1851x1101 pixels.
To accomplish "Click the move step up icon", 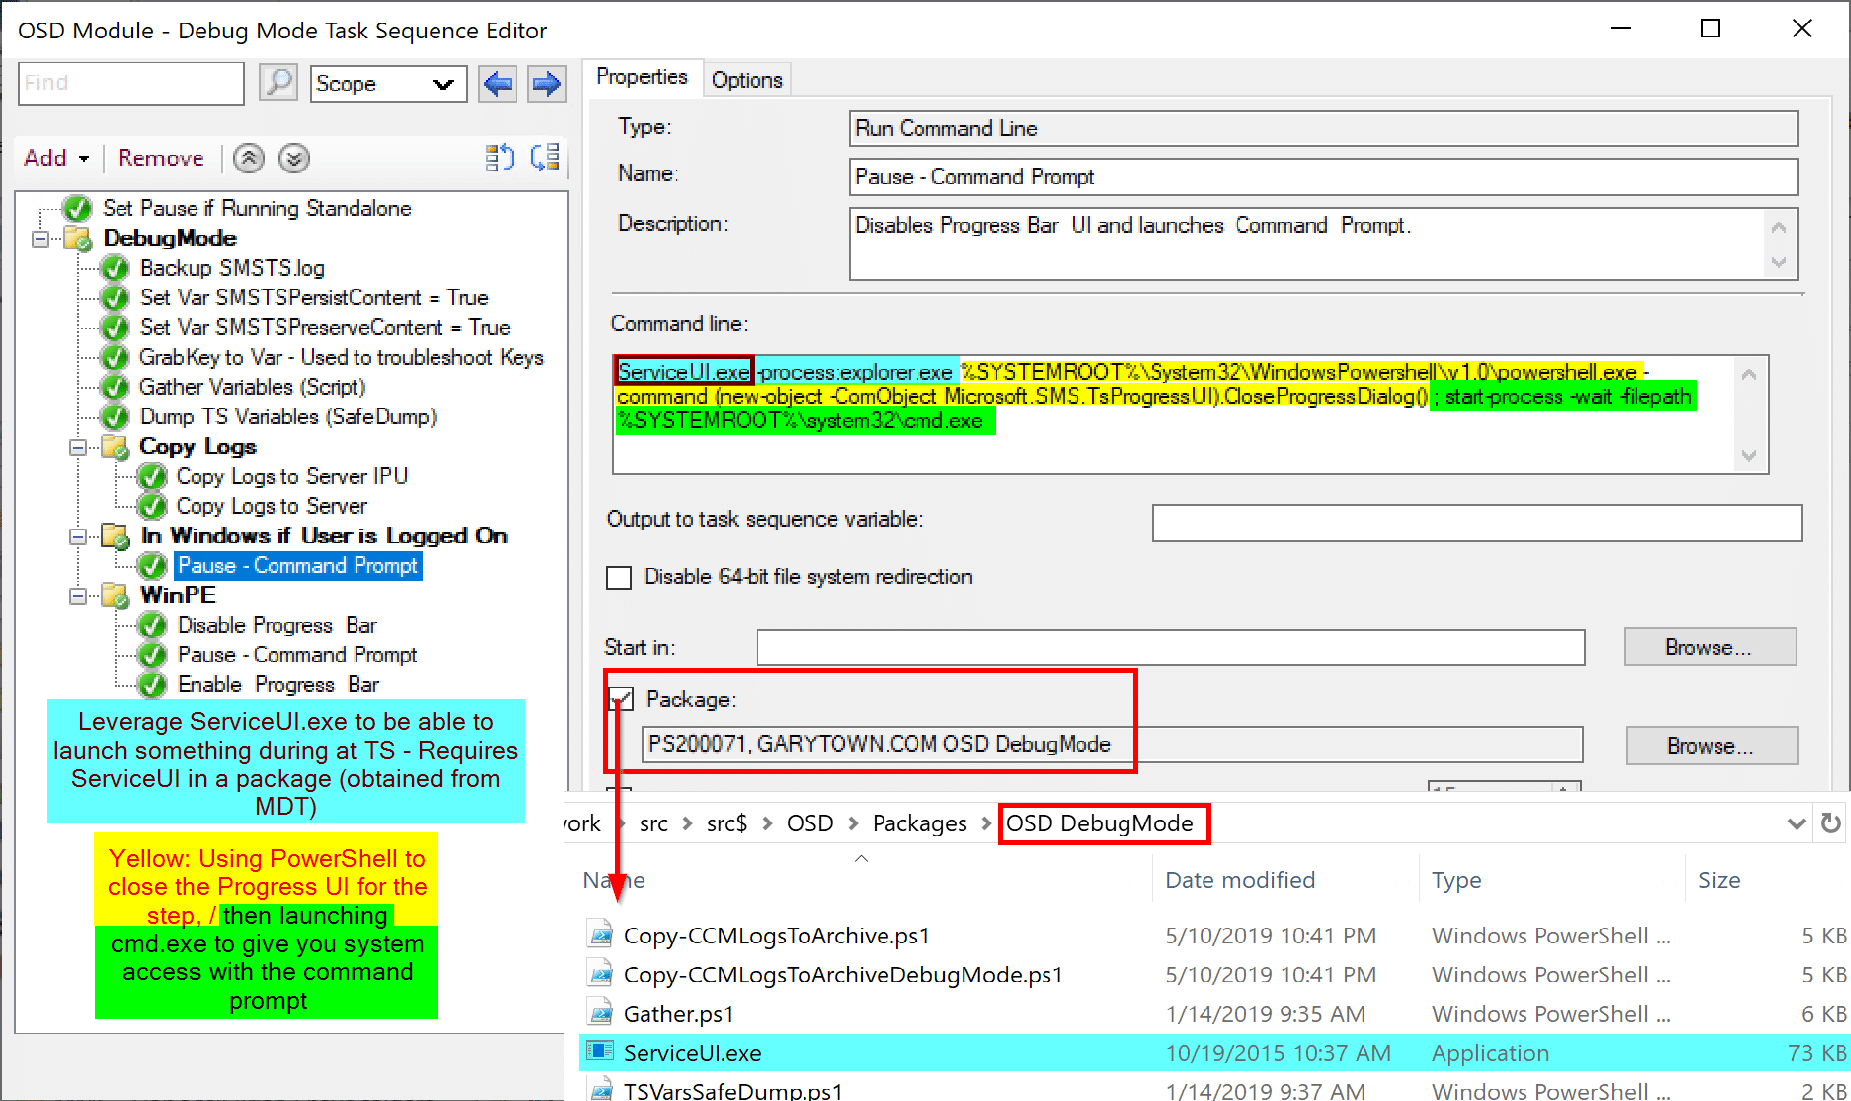I will click(x=249, y=158).
